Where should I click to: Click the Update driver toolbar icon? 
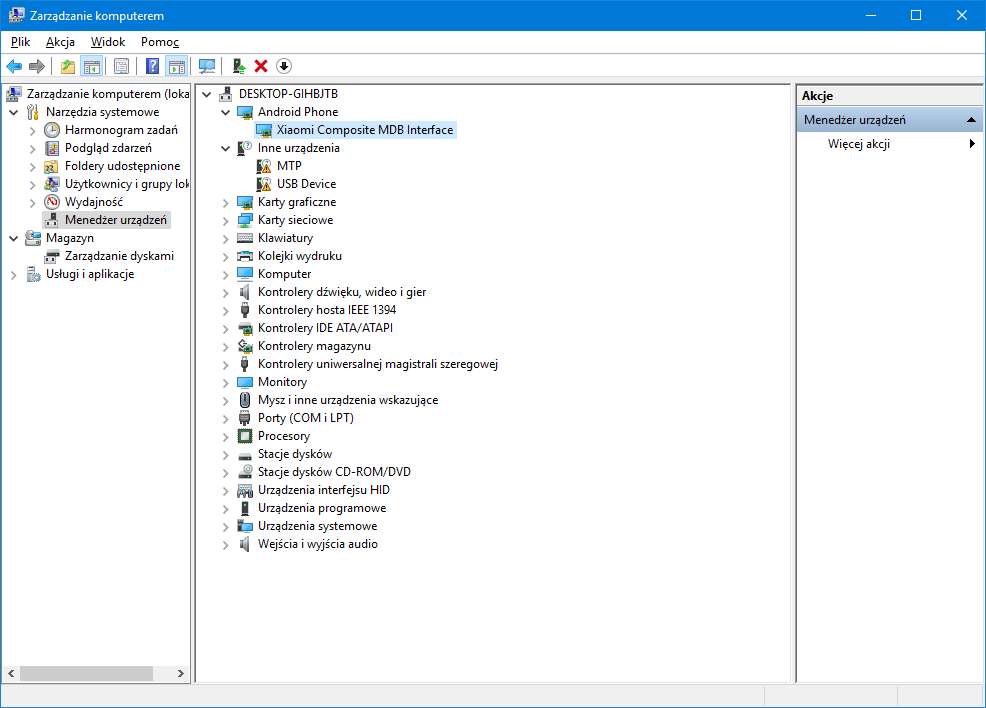pyautogui.click(x=238, y=66)
